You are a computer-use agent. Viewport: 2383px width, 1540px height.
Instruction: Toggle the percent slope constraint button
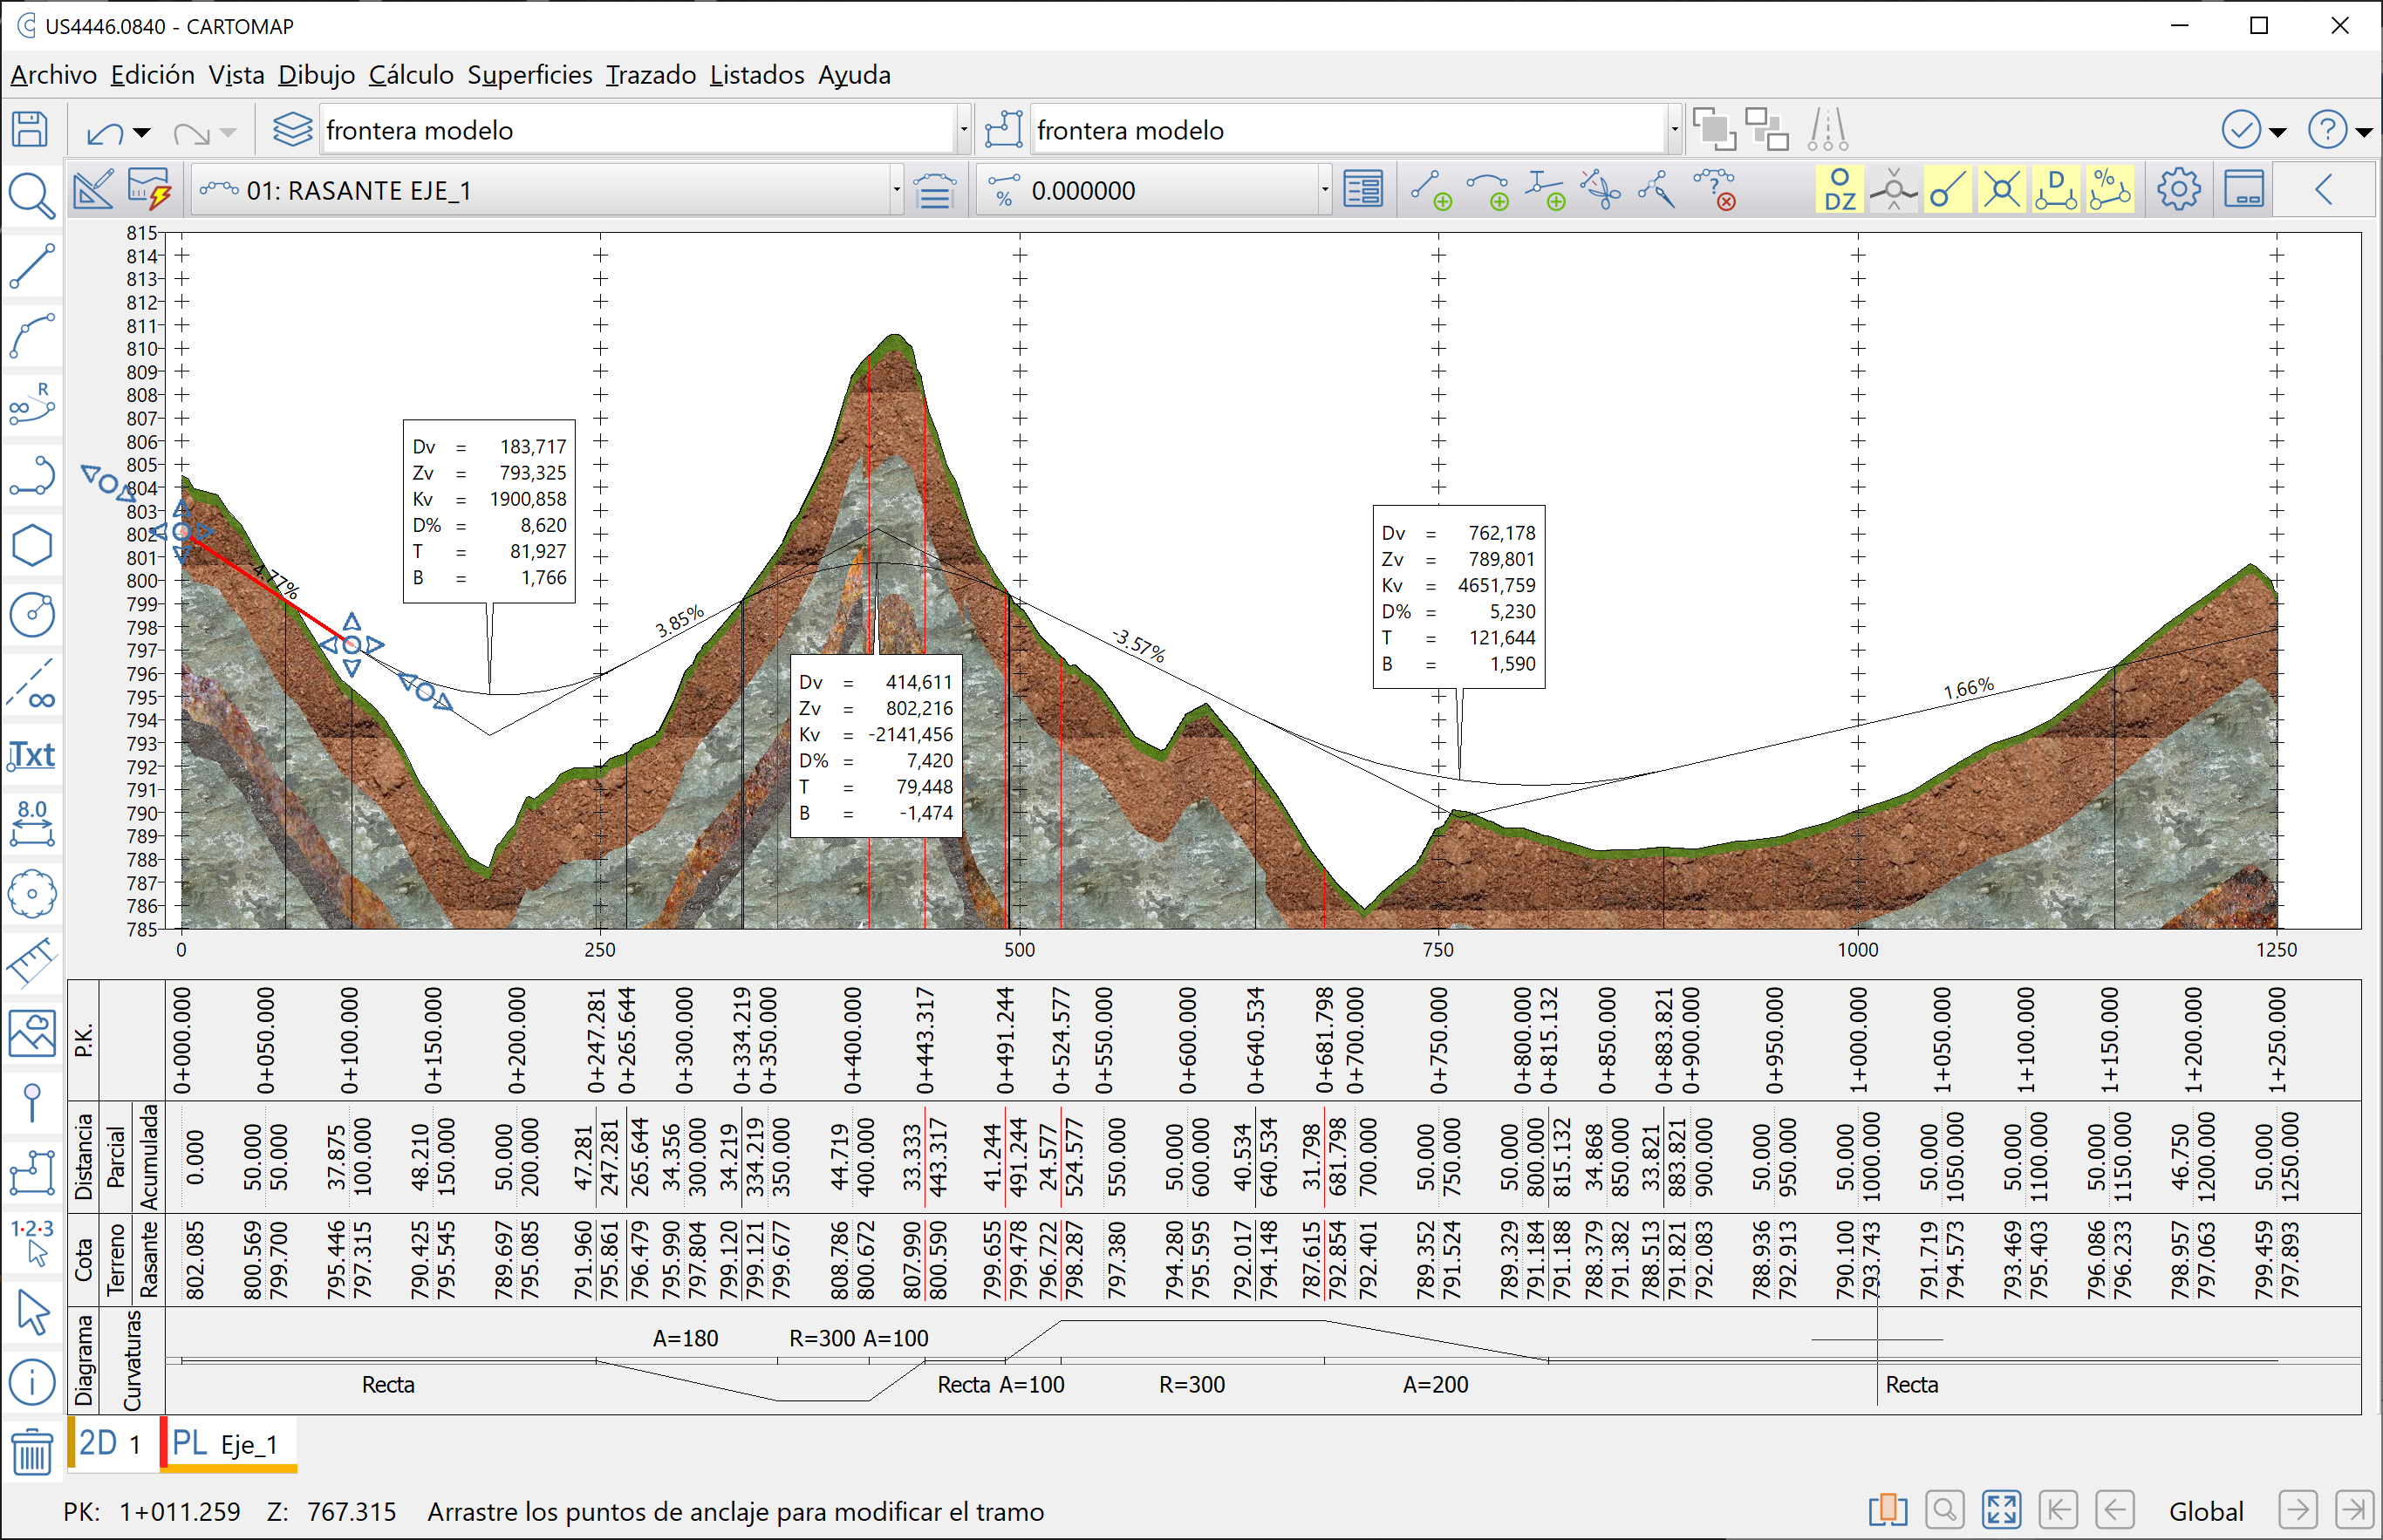pyautogui.click(x=2109, y=189)
